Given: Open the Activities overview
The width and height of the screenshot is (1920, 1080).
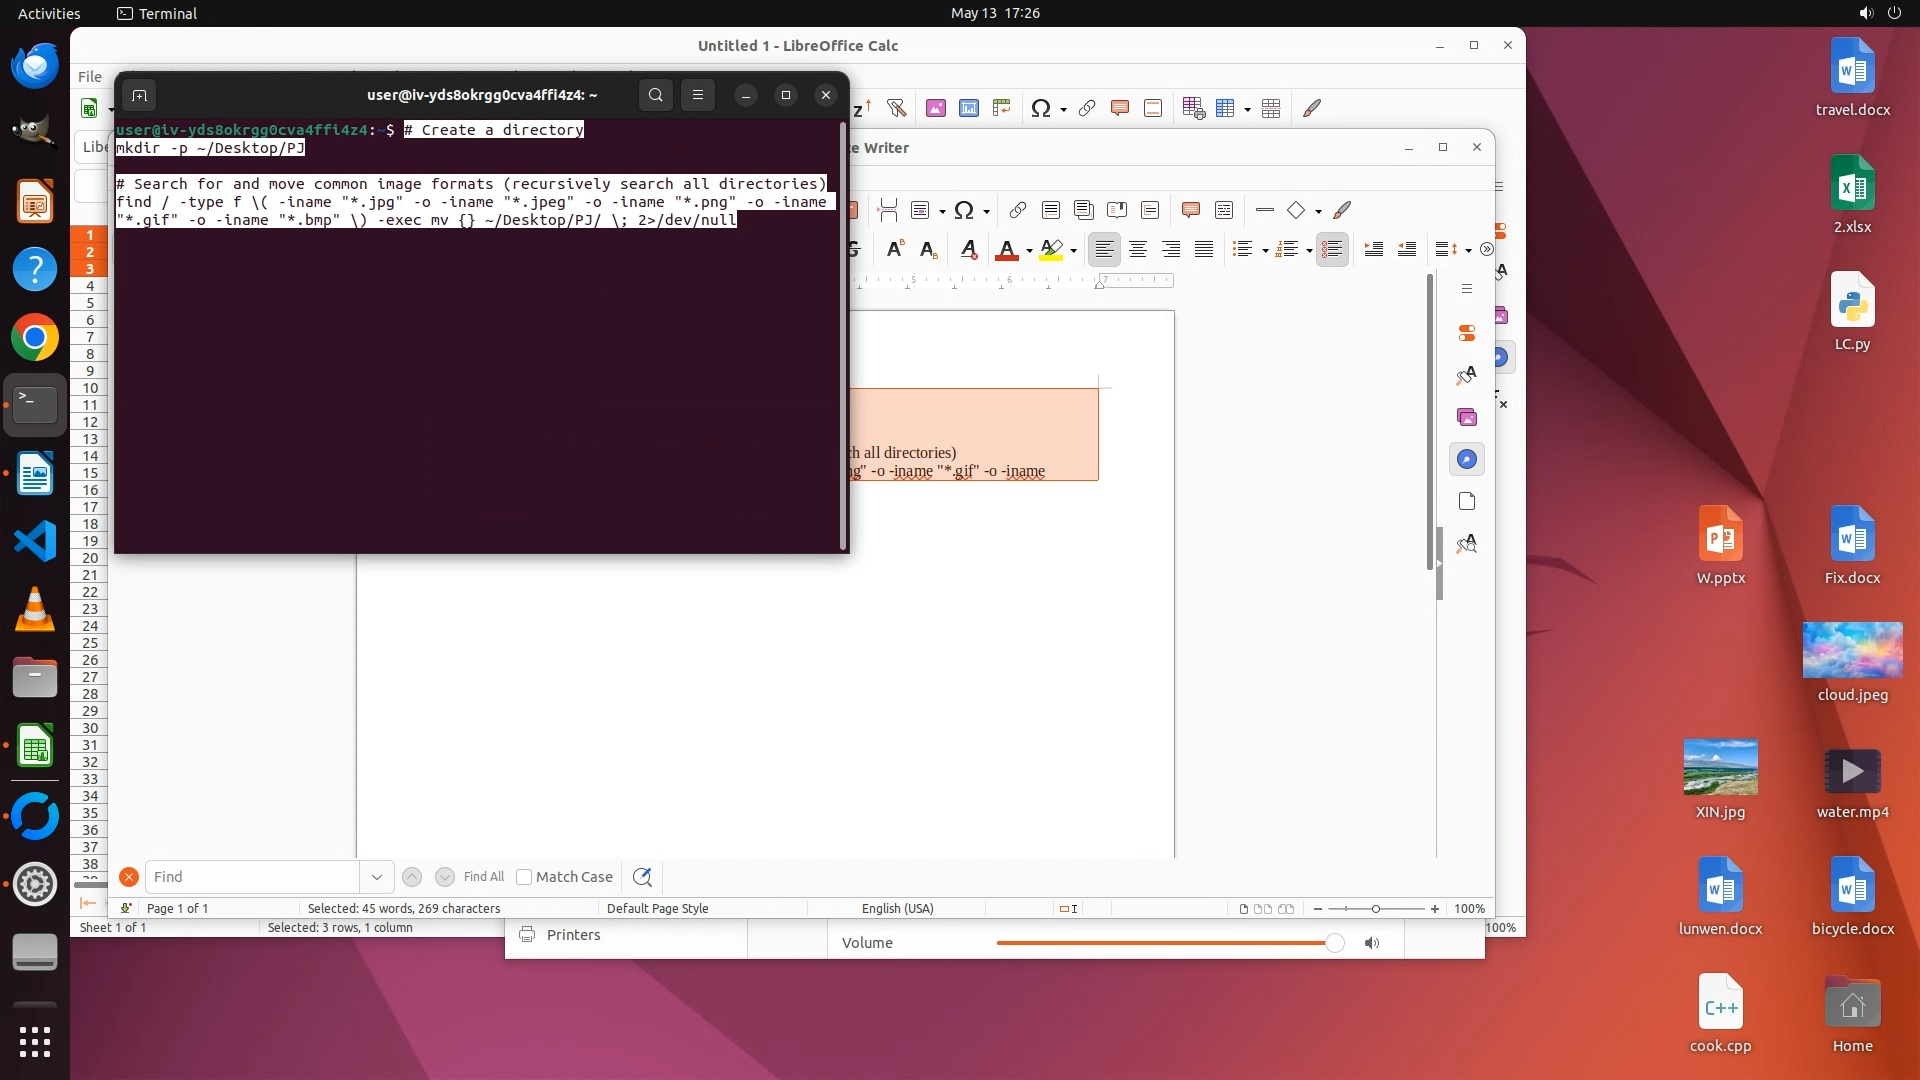Looking at the screenshot, I should [49, 13].
